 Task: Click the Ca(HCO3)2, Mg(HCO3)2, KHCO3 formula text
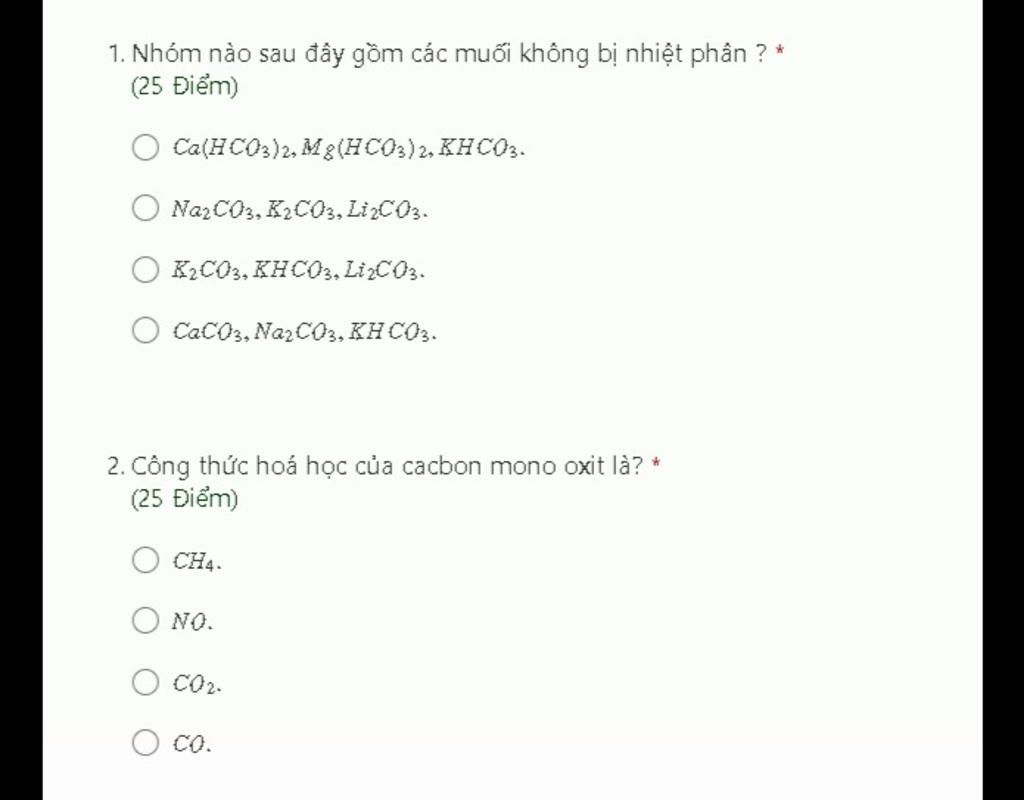348,149
